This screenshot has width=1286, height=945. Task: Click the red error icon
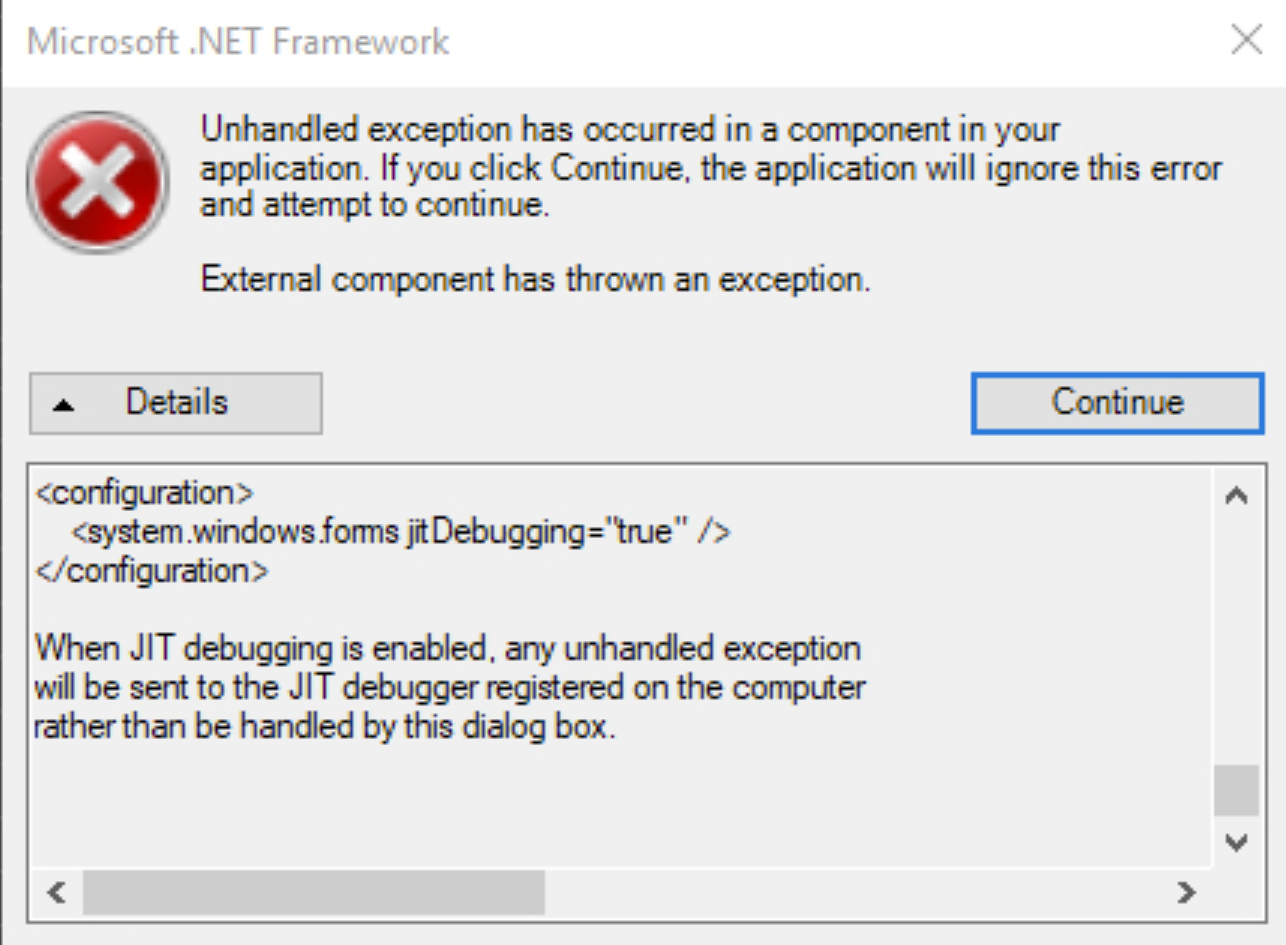[x=97, y=182]
